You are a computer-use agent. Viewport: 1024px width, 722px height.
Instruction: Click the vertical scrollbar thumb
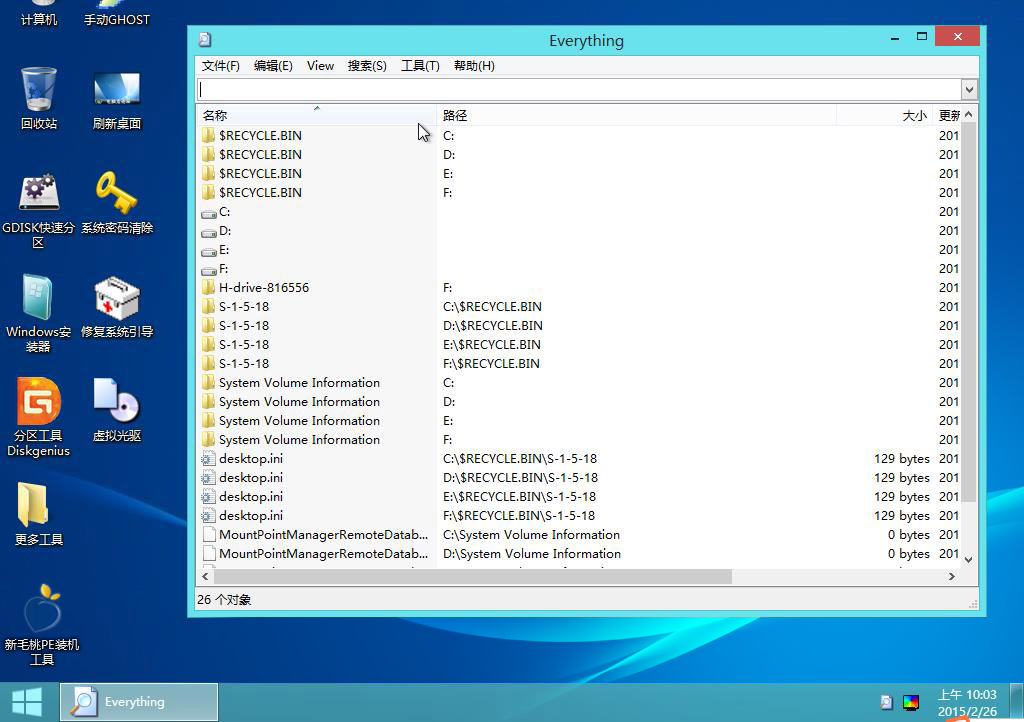[x=969, y=313]
